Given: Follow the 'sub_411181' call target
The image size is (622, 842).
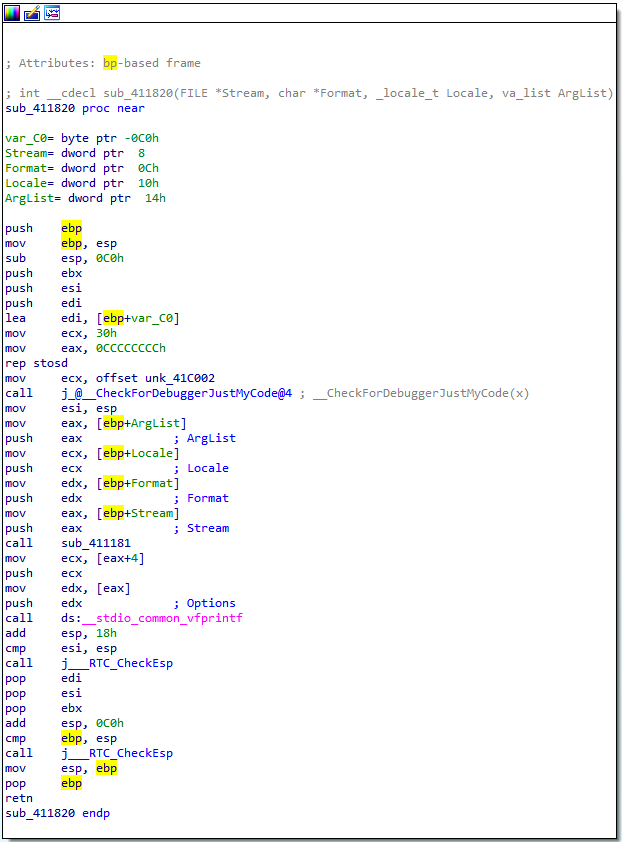Looking at the screenshot, I should (x=96, y=544).
